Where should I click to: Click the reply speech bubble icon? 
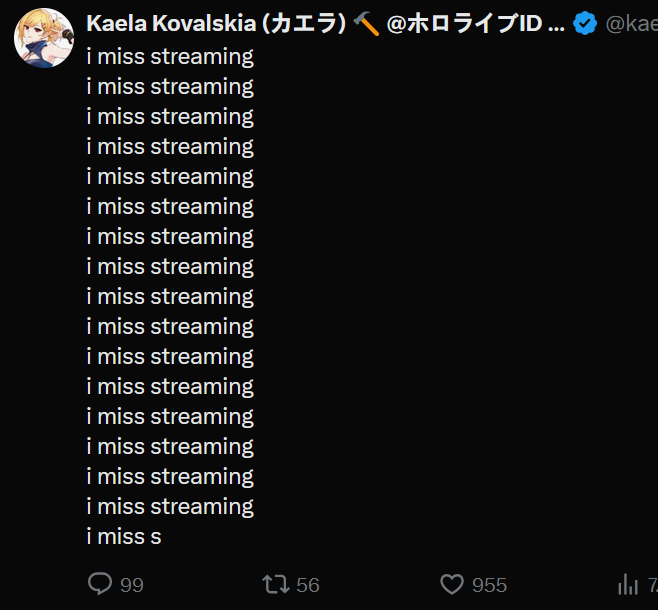click(100, 584)
